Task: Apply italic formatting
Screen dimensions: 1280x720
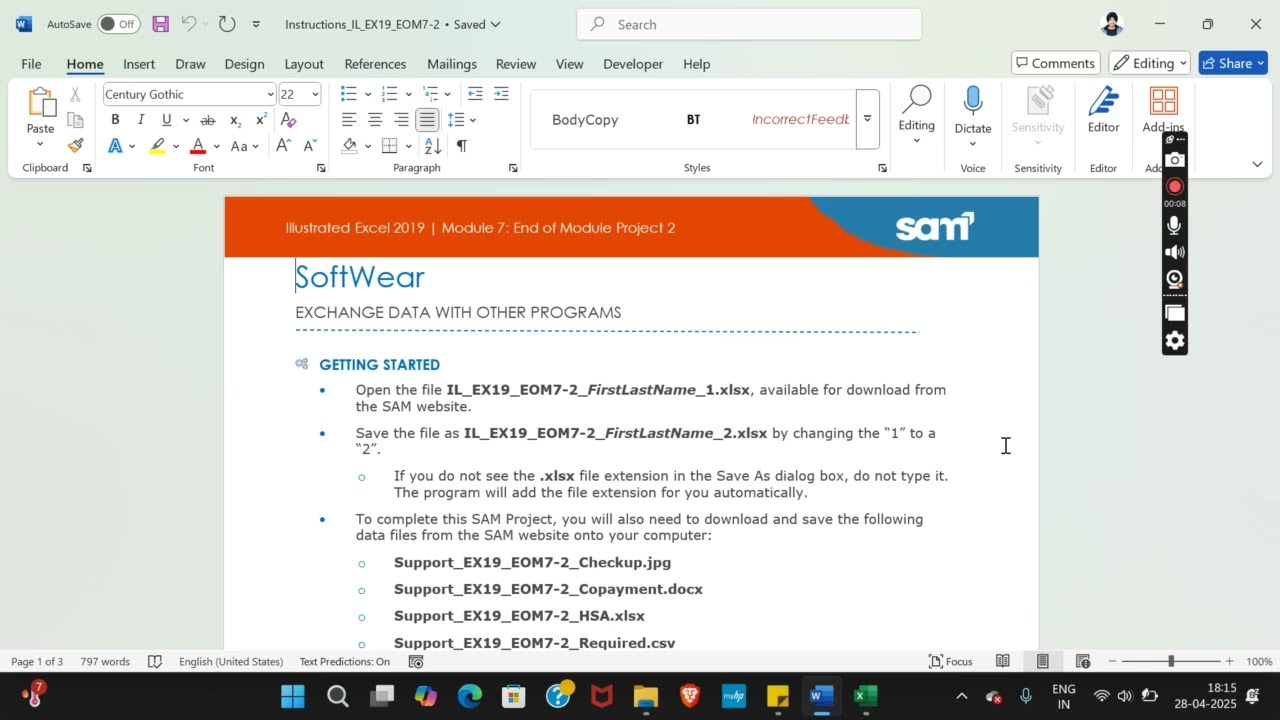Action: click(x=140, y=120)
